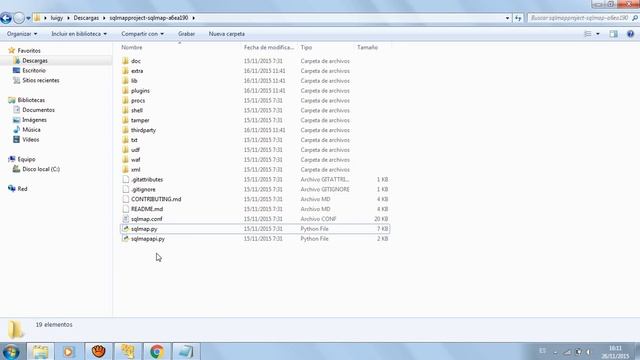
Task: Select the procs folder name
Action: click(x=138, y=100)
